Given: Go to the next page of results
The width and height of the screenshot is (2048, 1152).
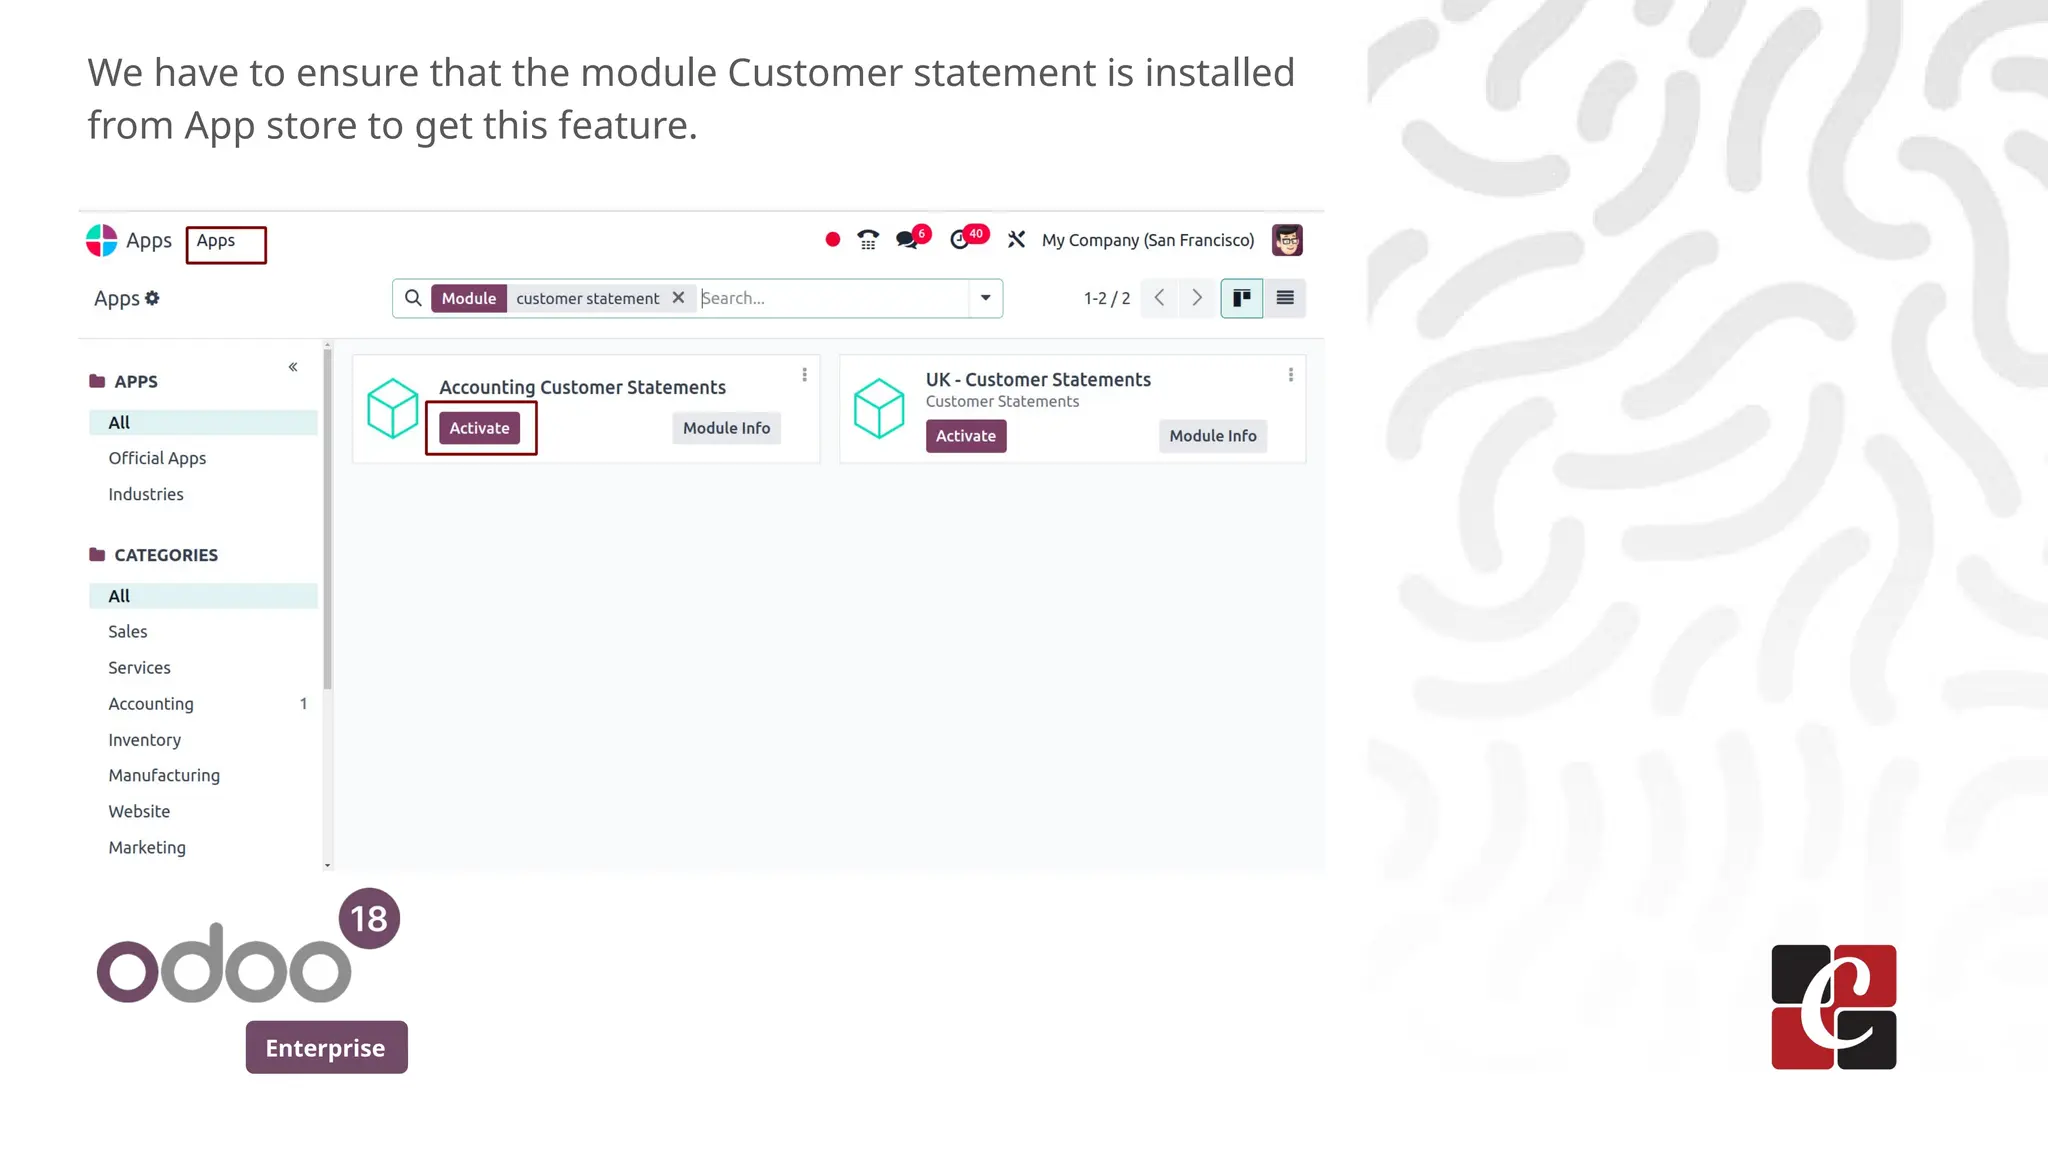Looking at the screenshot, I should tap(1197, 298).
